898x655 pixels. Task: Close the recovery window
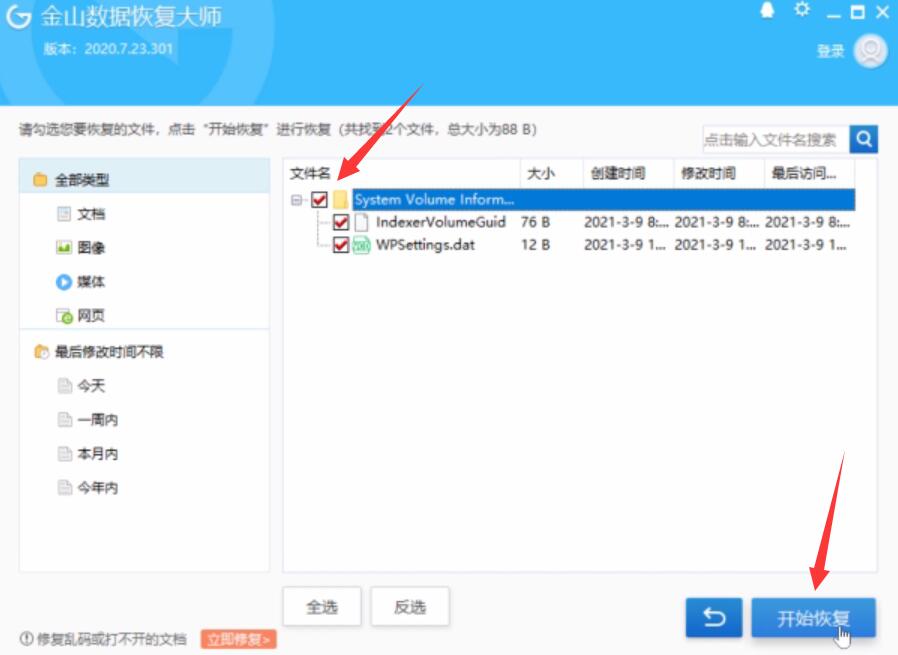(883, 12)
